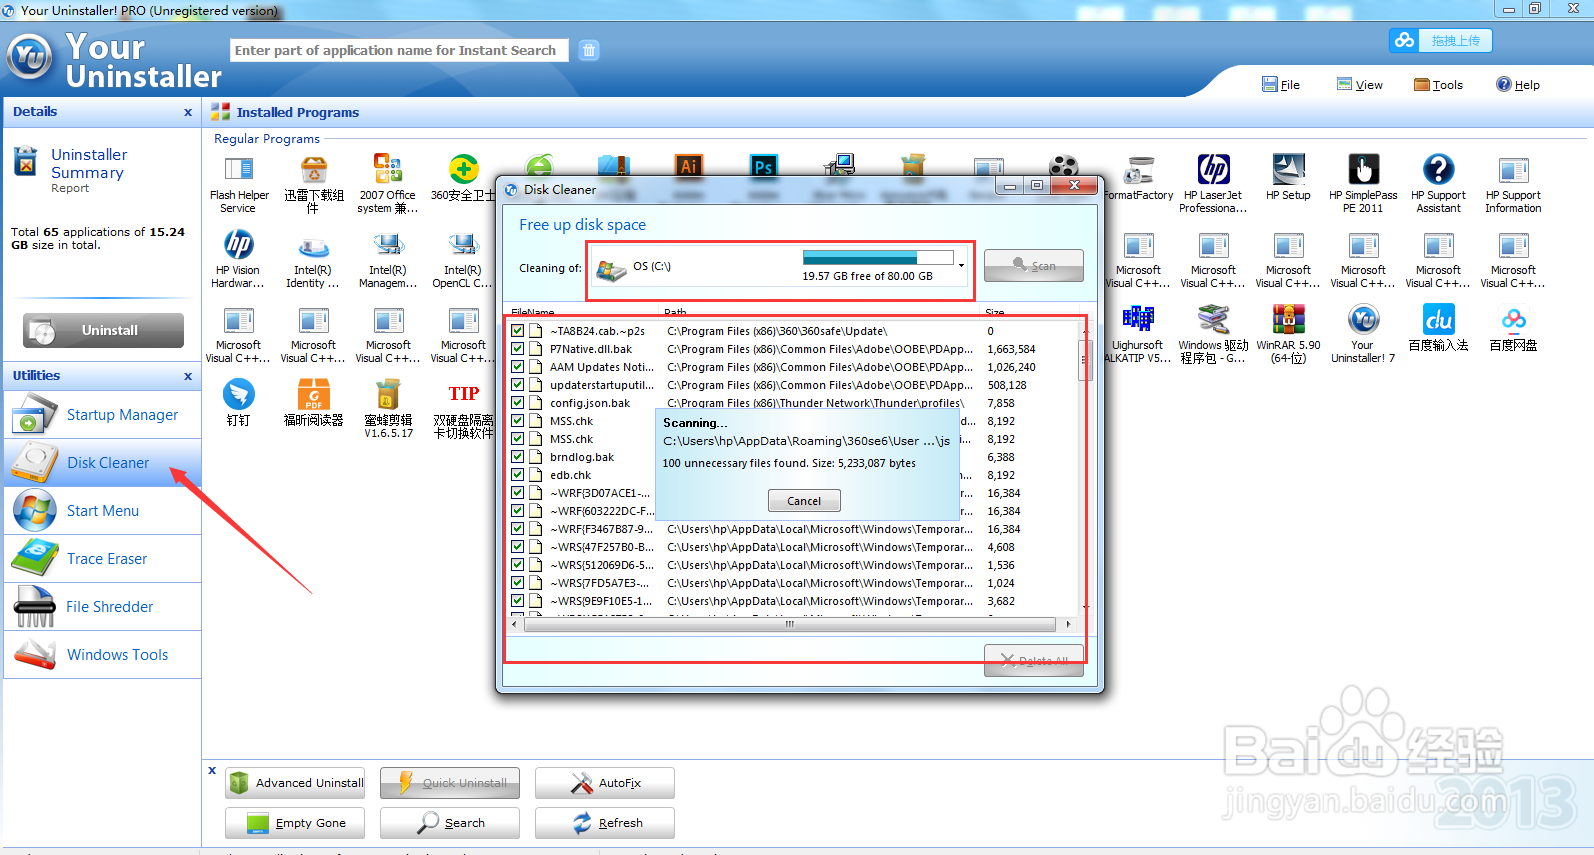
Task: Click the trash icon beside the search box
Action: pos(589,50)
